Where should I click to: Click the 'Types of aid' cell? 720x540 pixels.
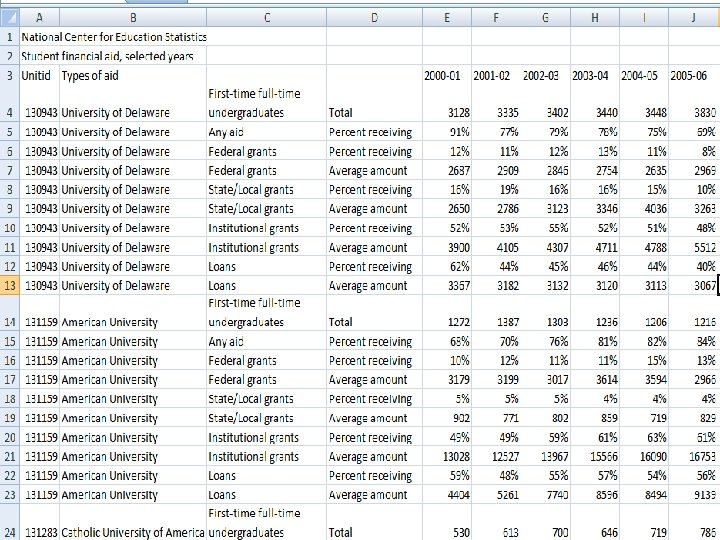pos(90,75)
